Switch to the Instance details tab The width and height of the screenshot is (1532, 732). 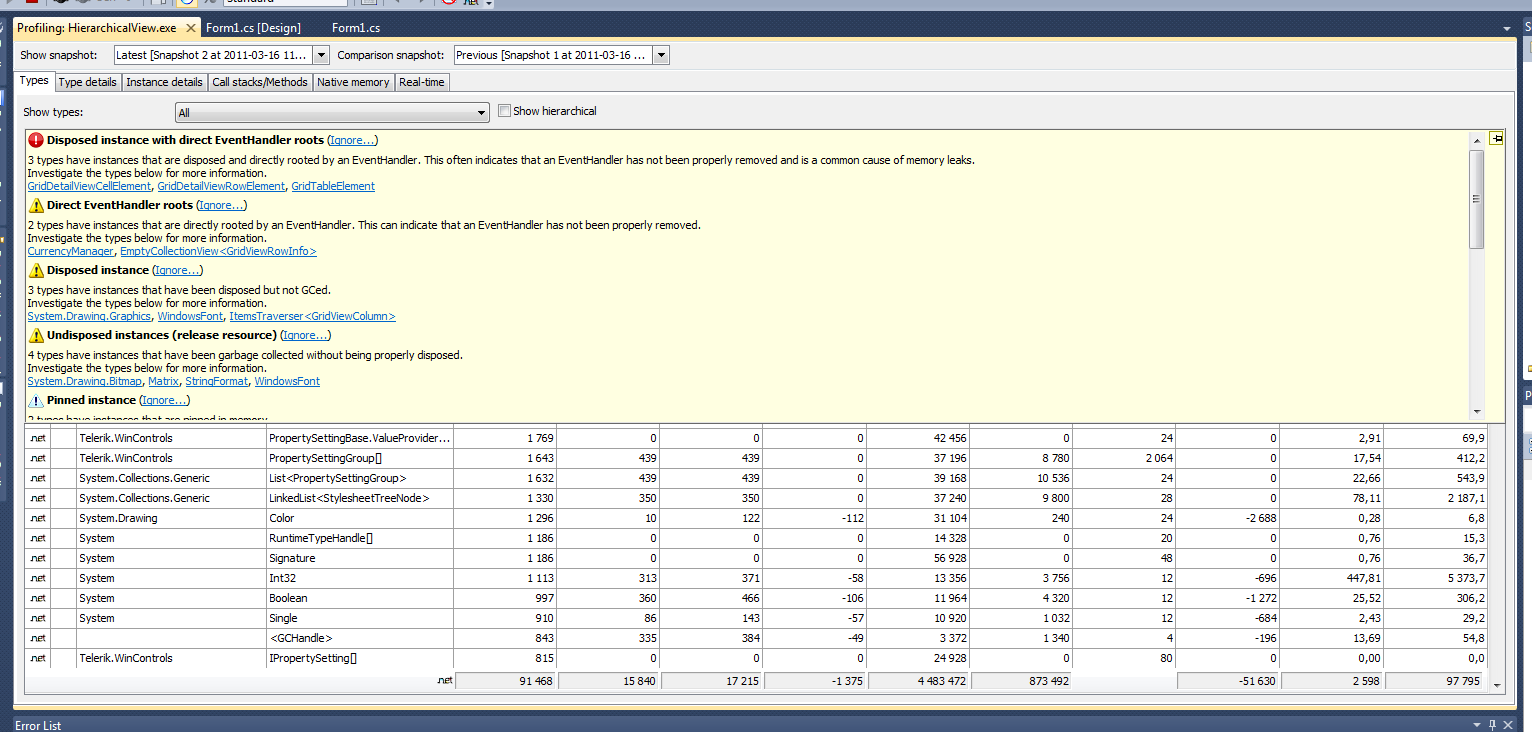click(164, 82)
